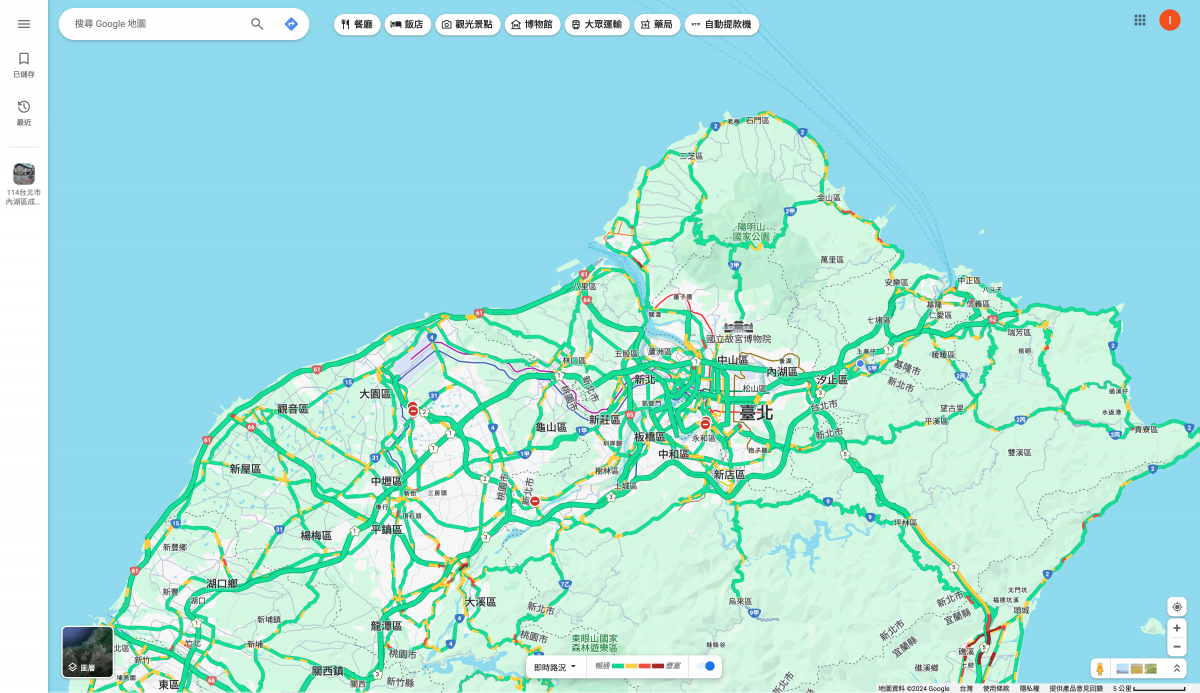Open the 即時路況 traffic dropdown
This screenshot has width=1200, height=693.
[x=555, y=667]
